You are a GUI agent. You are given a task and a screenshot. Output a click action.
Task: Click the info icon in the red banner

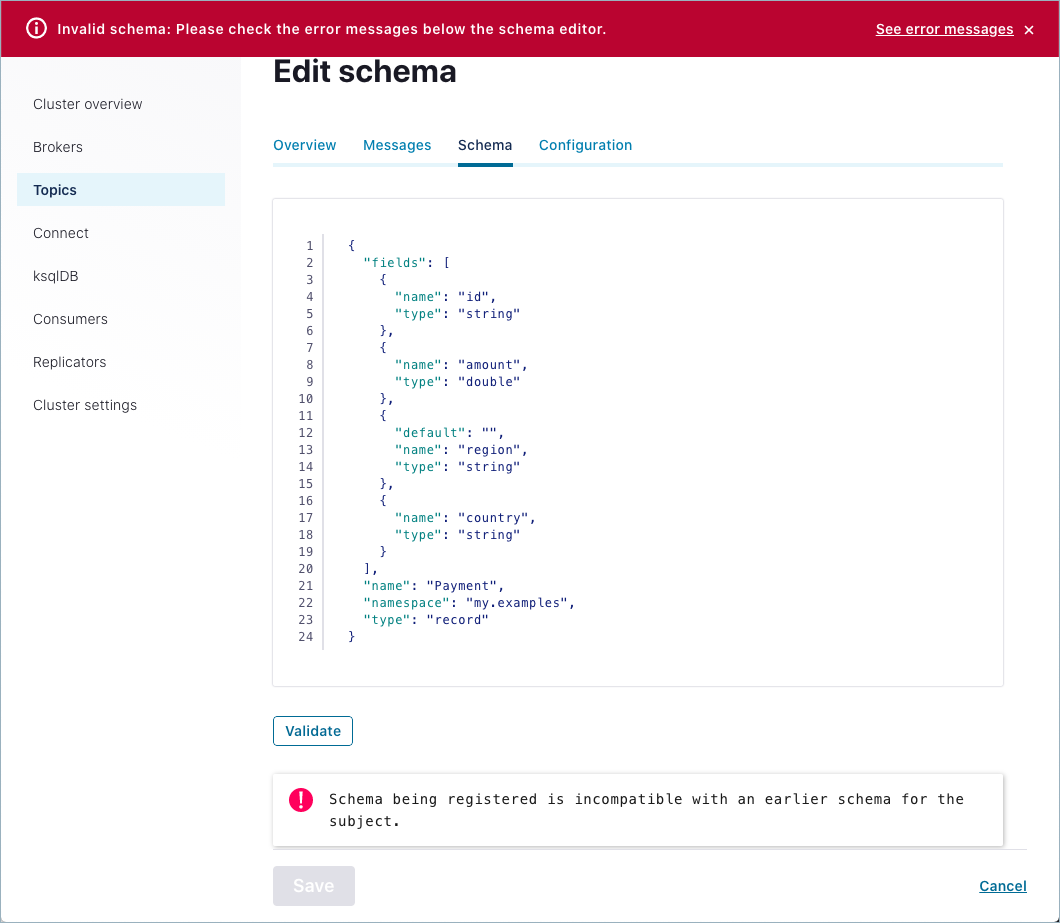tap(36, 29)
